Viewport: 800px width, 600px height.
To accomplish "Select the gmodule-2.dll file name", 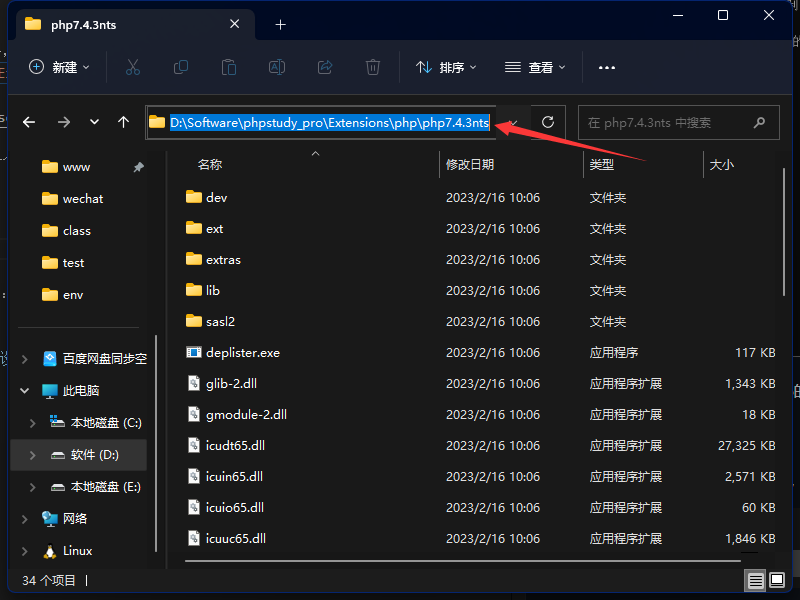I will (x=246, y=415).
